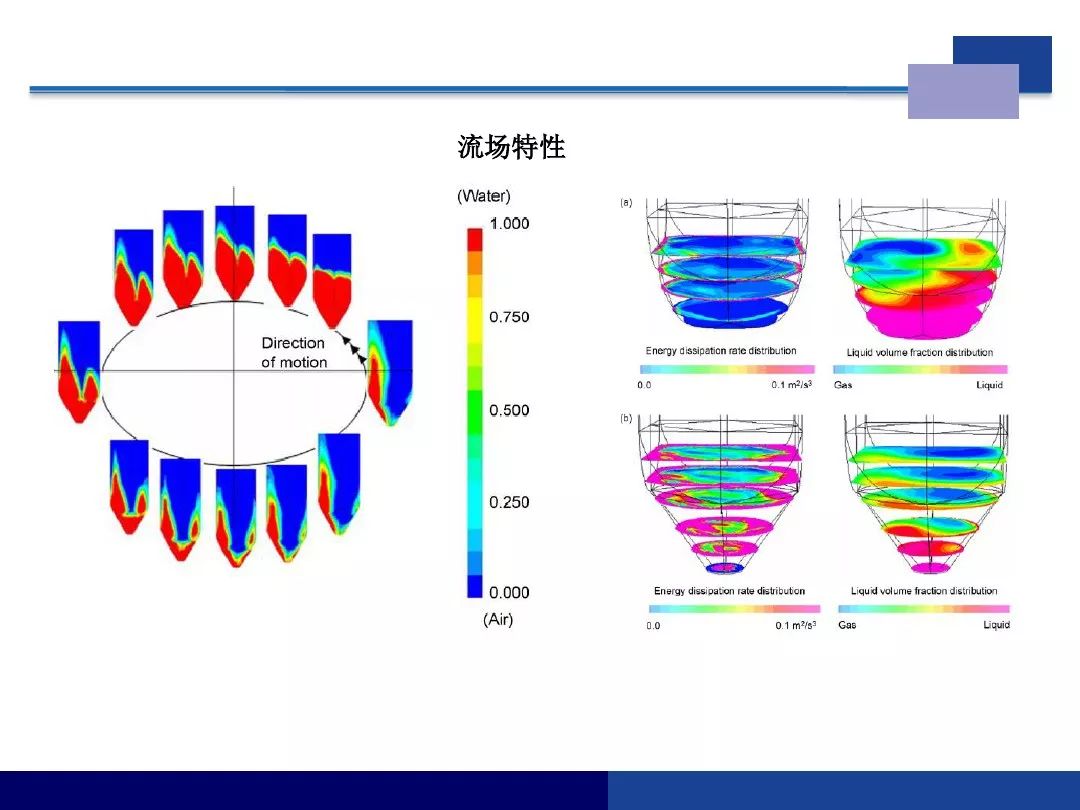Click panel (a) 'Liquid volume fraction distribution' caption

(920, 353)
